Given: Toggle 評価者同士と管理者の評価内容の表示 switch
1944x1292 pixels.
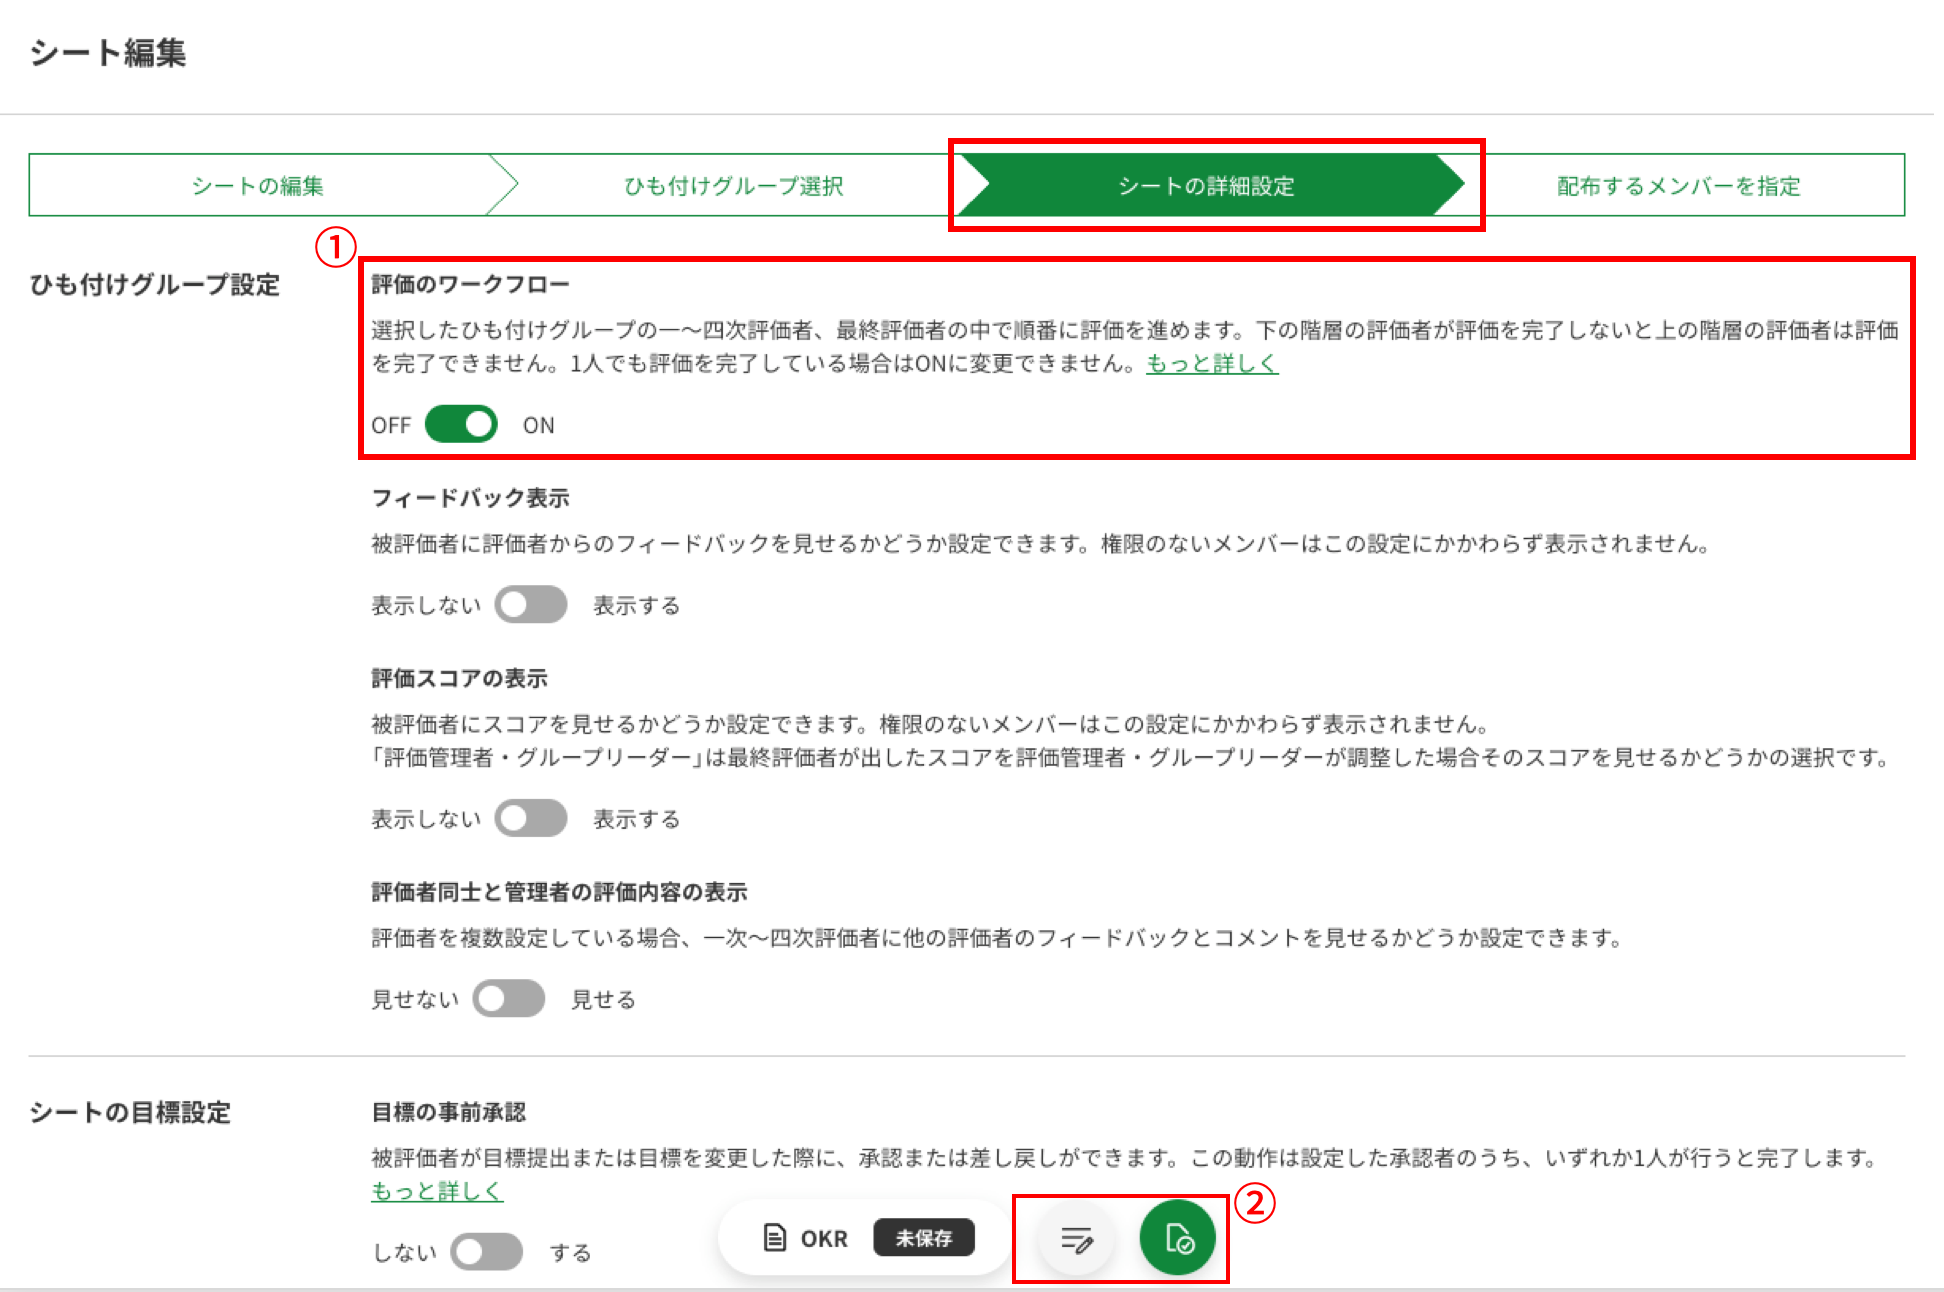Looking at the screenshot, I should (x=508, y=999).
